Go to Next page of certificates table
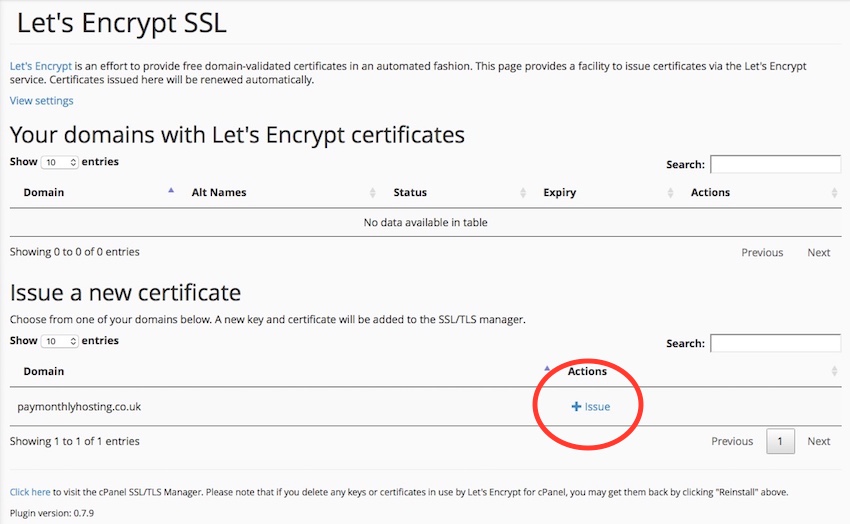Screen dimensions: 850x524 (819, 253)
